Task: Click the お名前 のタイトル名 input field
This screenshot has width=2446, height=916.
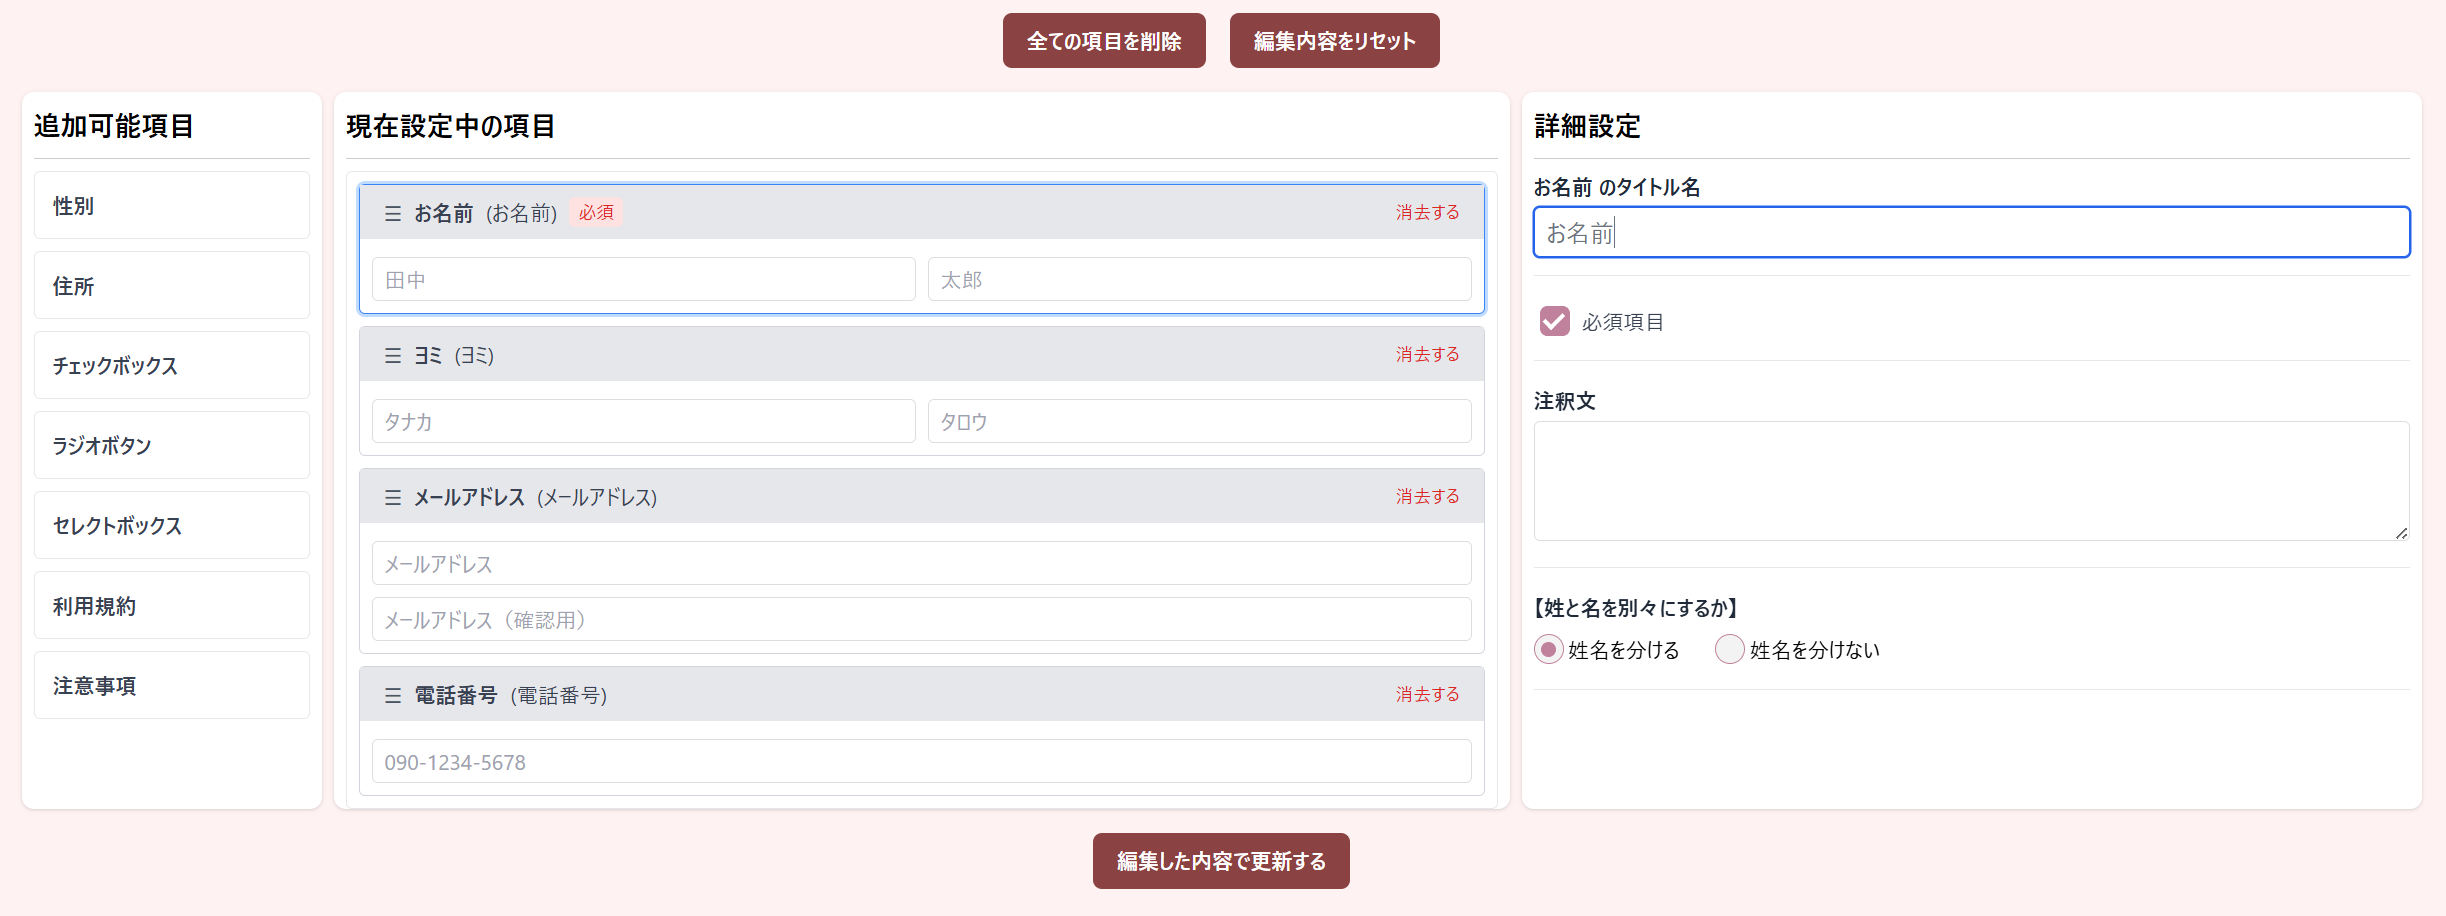Action: tap(1970, 231)
